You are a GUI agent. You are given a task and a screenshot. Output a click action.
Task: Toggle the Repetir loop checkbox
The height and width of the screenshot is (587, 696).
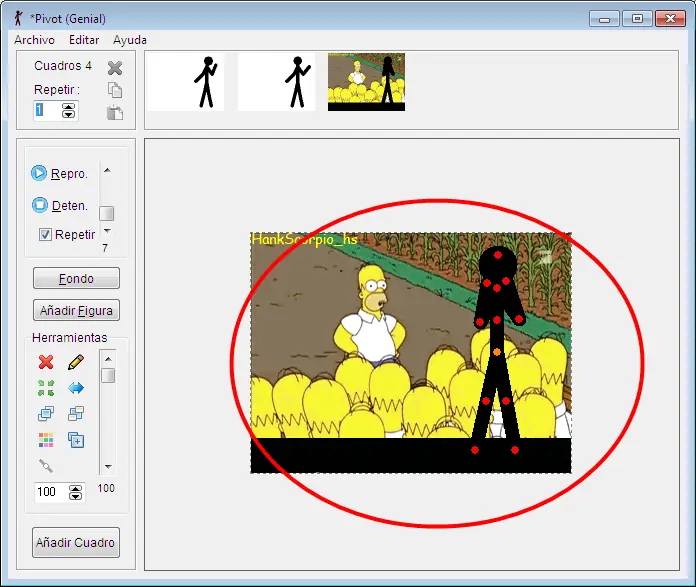[45, 234]
